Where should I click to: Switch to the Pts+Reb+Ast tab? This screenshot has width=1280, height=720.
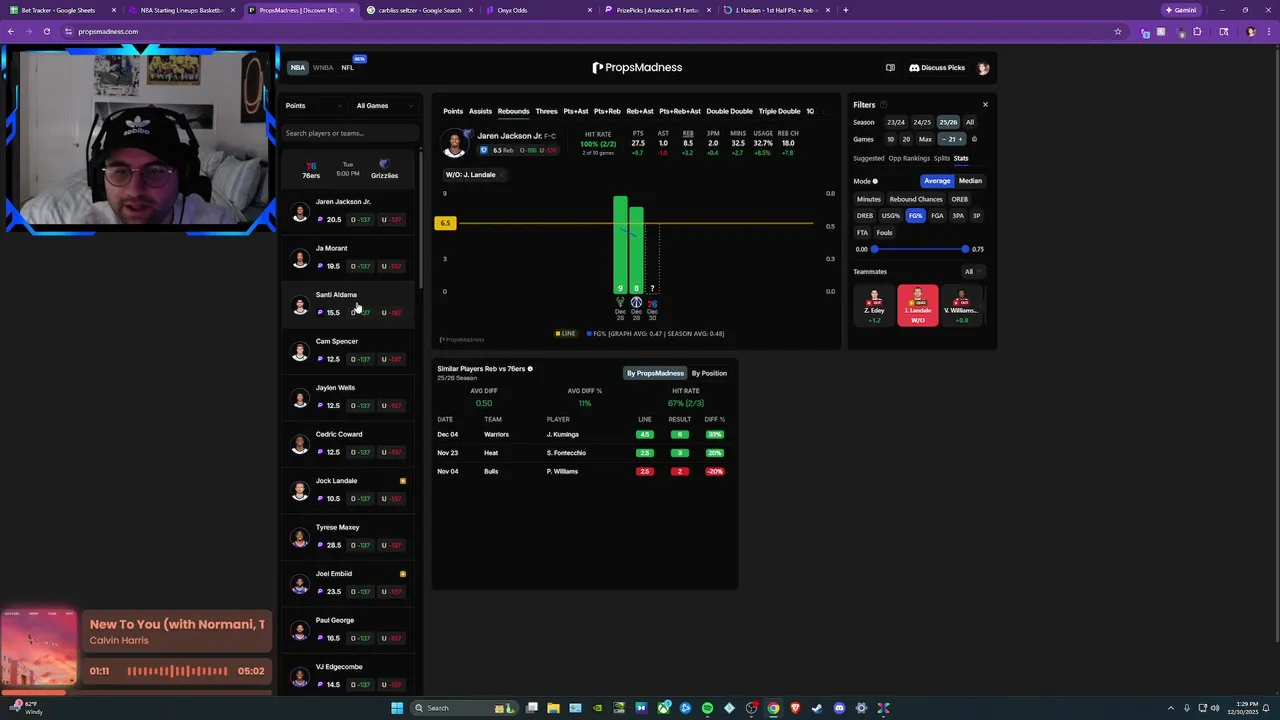pyautogui.click(x=680, y=111)
